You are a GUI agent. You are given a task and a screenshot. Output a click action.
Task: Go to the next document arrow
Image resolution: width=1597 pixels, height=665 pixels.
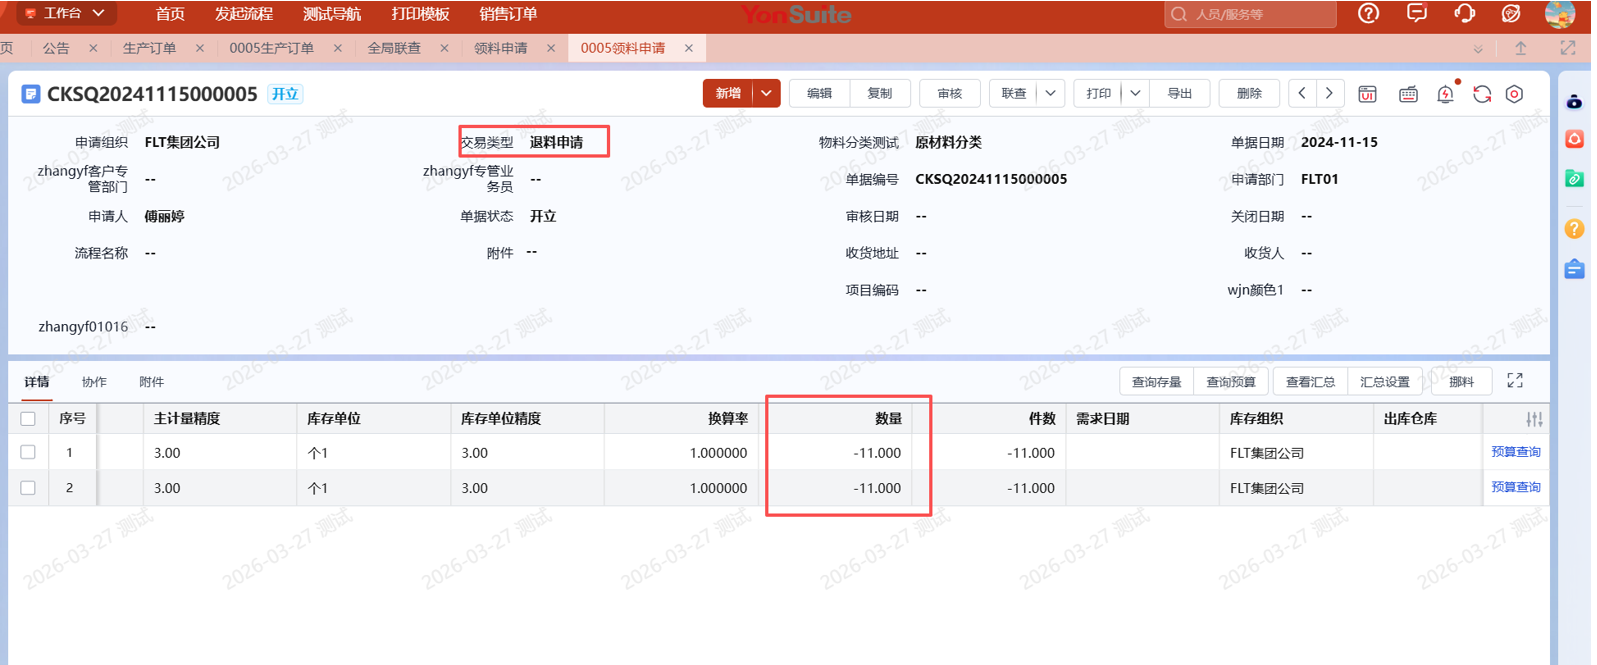click(x=1329, y=93)
